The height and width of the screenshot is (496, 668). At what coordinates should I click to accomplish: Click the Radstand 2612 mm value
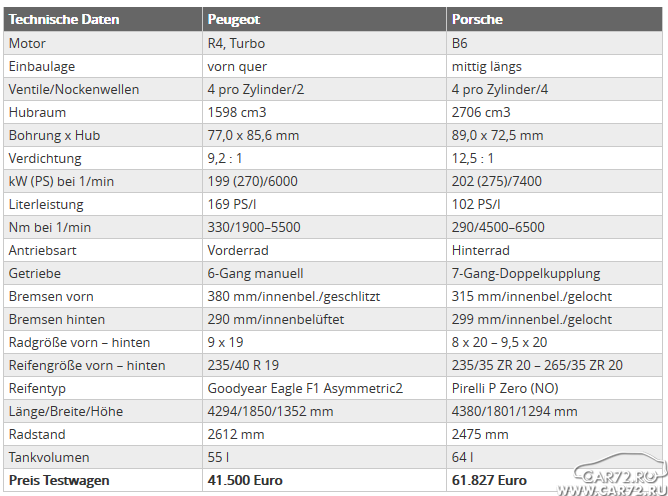236,434
